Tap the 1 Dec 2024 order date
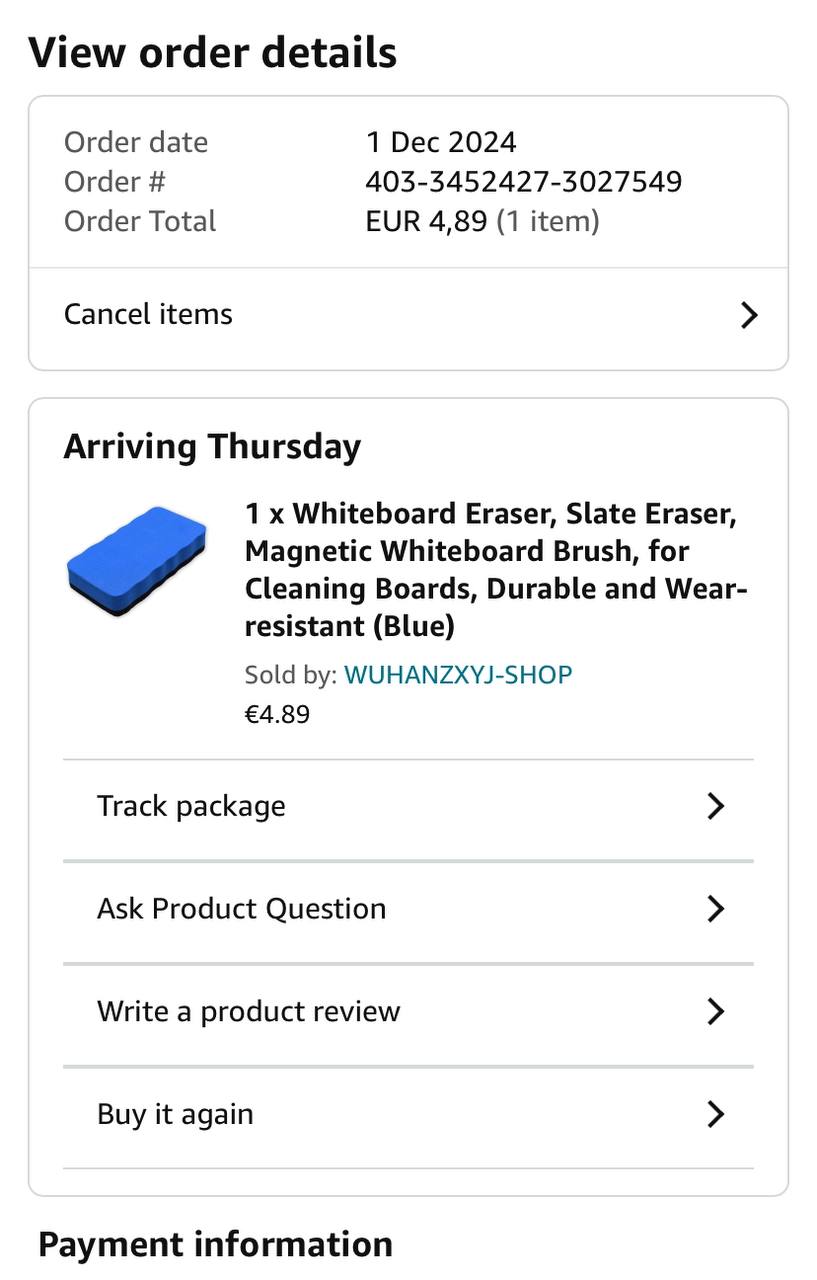This screenshot has width=817, height=1280. (441, 142)
